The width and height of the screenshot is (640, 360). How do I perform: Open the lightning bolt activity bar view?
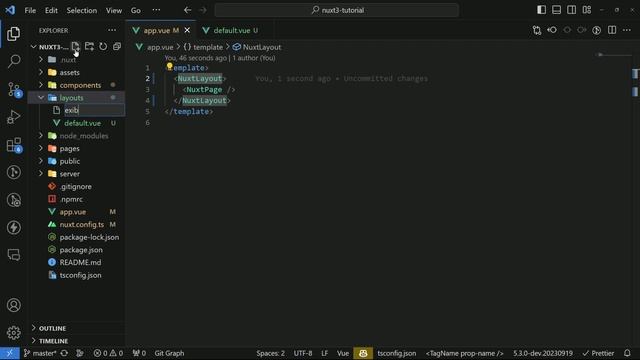tap(13, 227)
